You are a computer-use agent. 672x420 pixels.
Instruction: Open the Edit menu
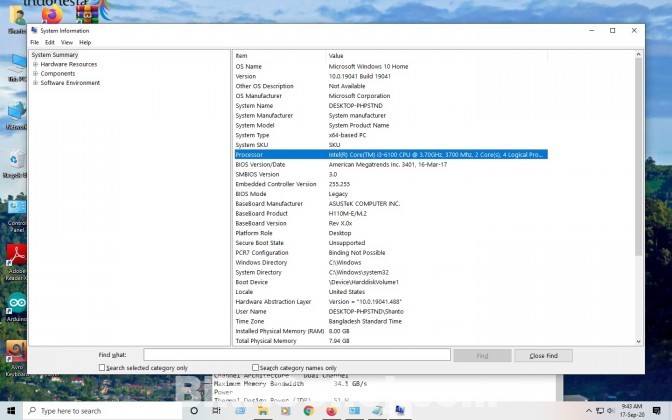point(50,42)
